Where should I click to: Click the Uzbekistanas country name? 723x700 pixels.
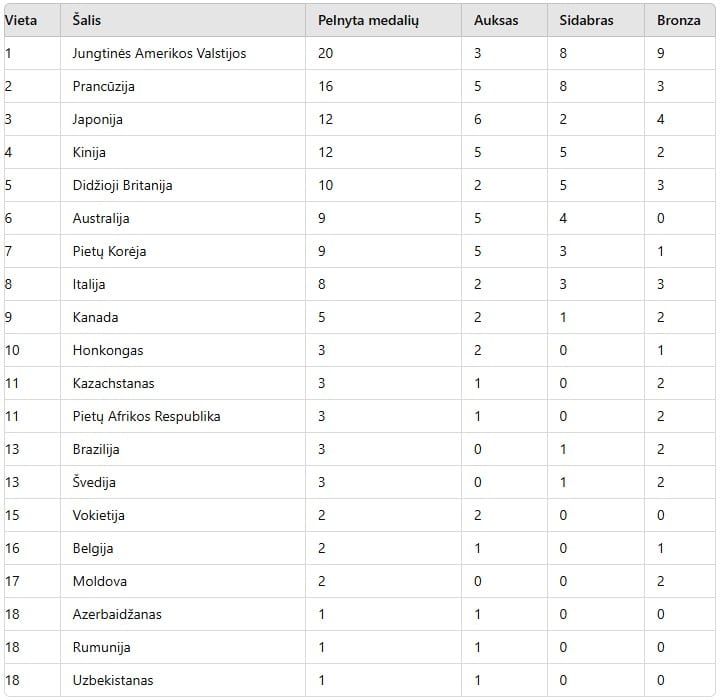pyautogui.click(x=113, y=681)
